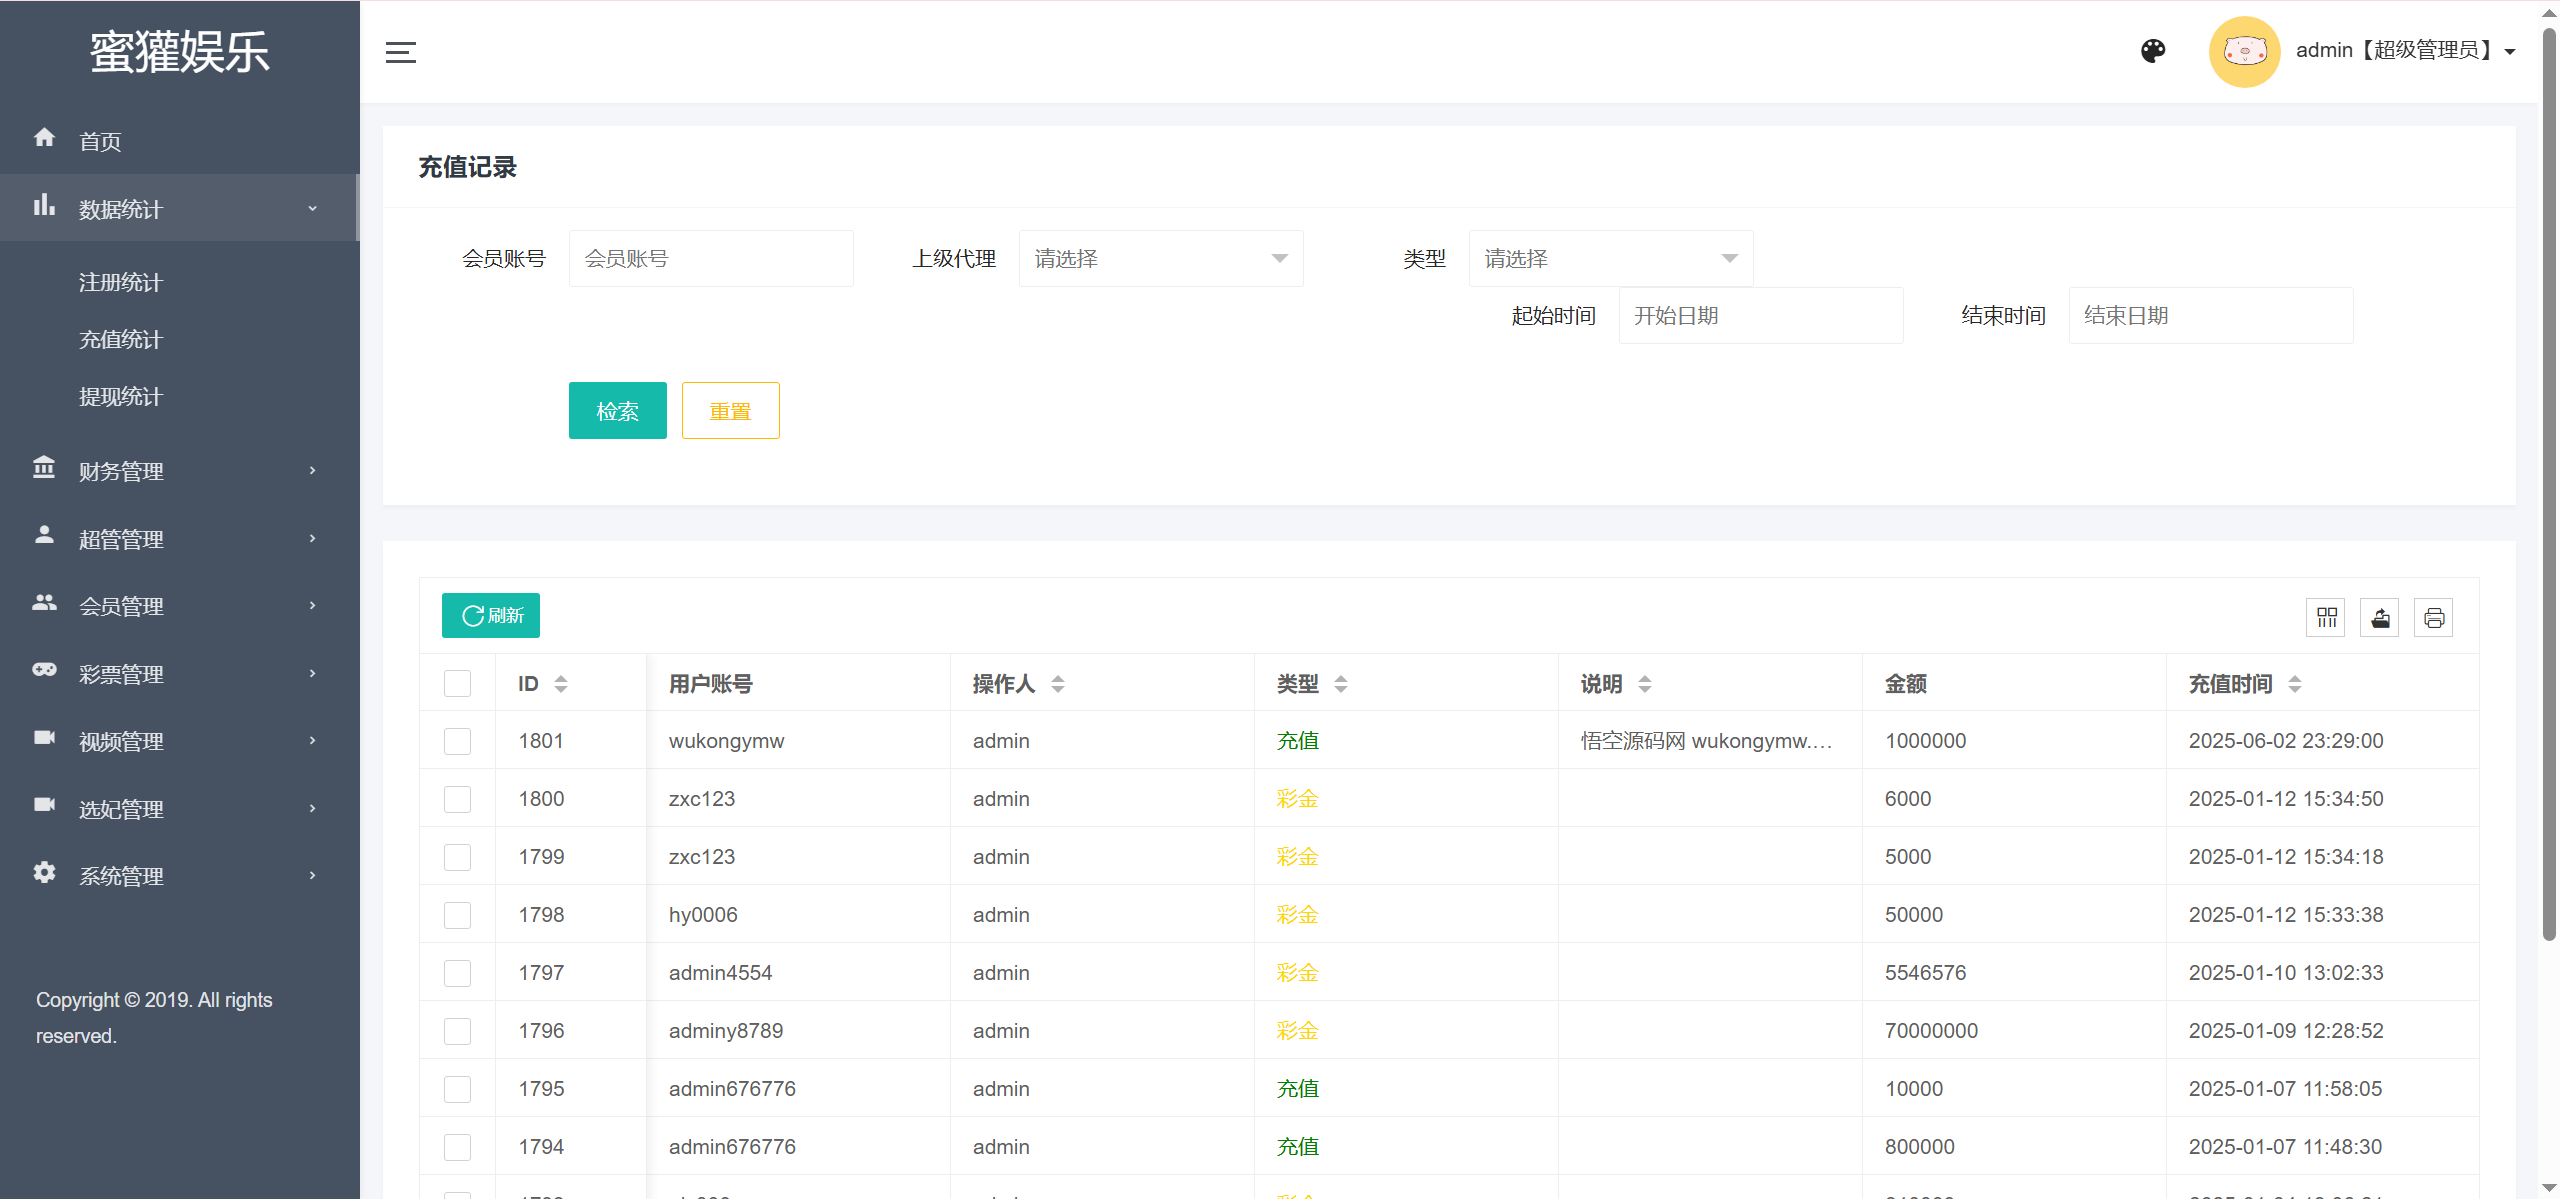
Task: Open the 类型 filter dropdown
Action: click(x=1610, y=259)
